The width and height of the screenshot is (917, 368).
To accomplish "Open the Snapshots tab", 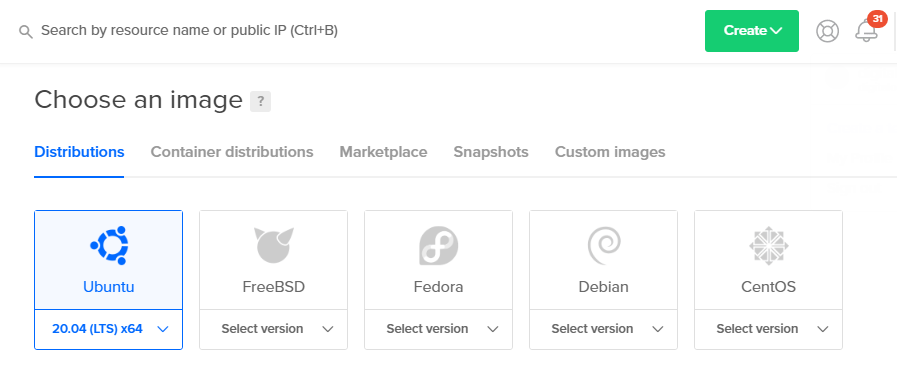I will click(x=491, y=152).
